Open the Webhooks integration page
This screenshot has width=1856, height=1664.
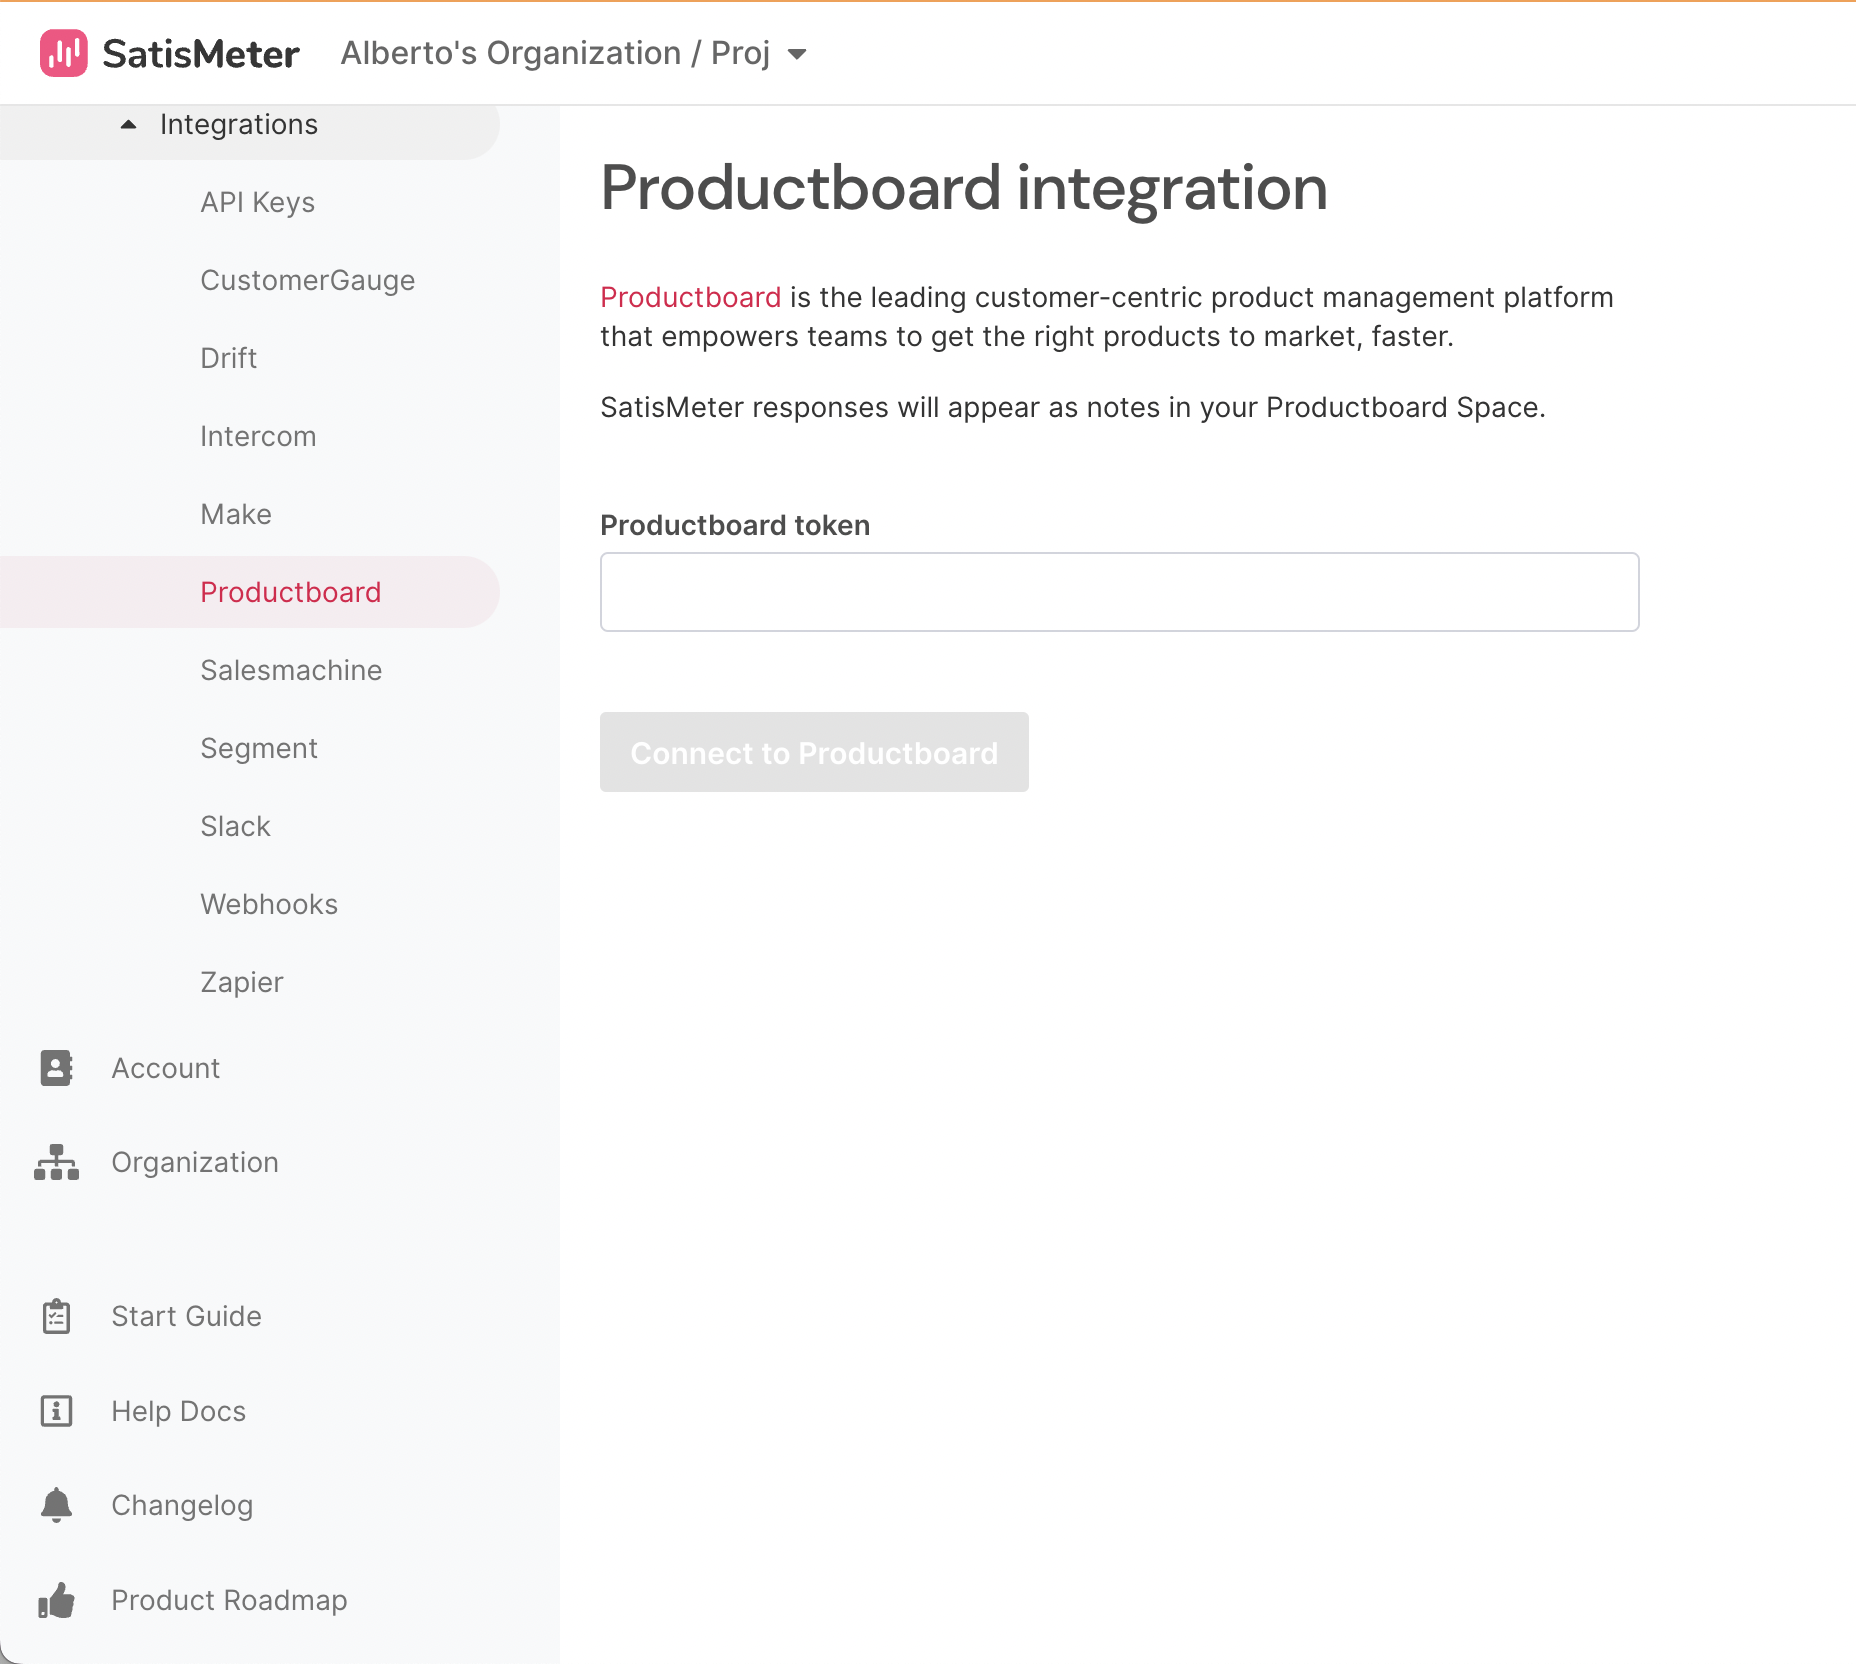tap(268, 904)
